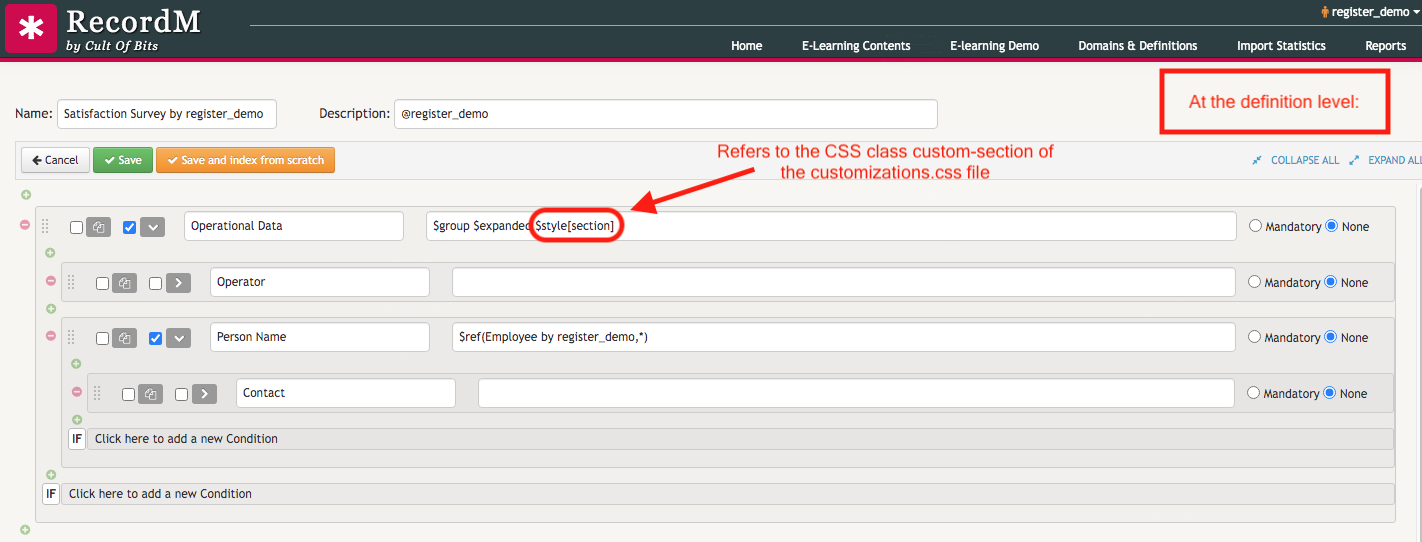Viewport: 1422px width, 542px height.
Task: Select None radio for Contact field
Action: [x=1329, y=393]
